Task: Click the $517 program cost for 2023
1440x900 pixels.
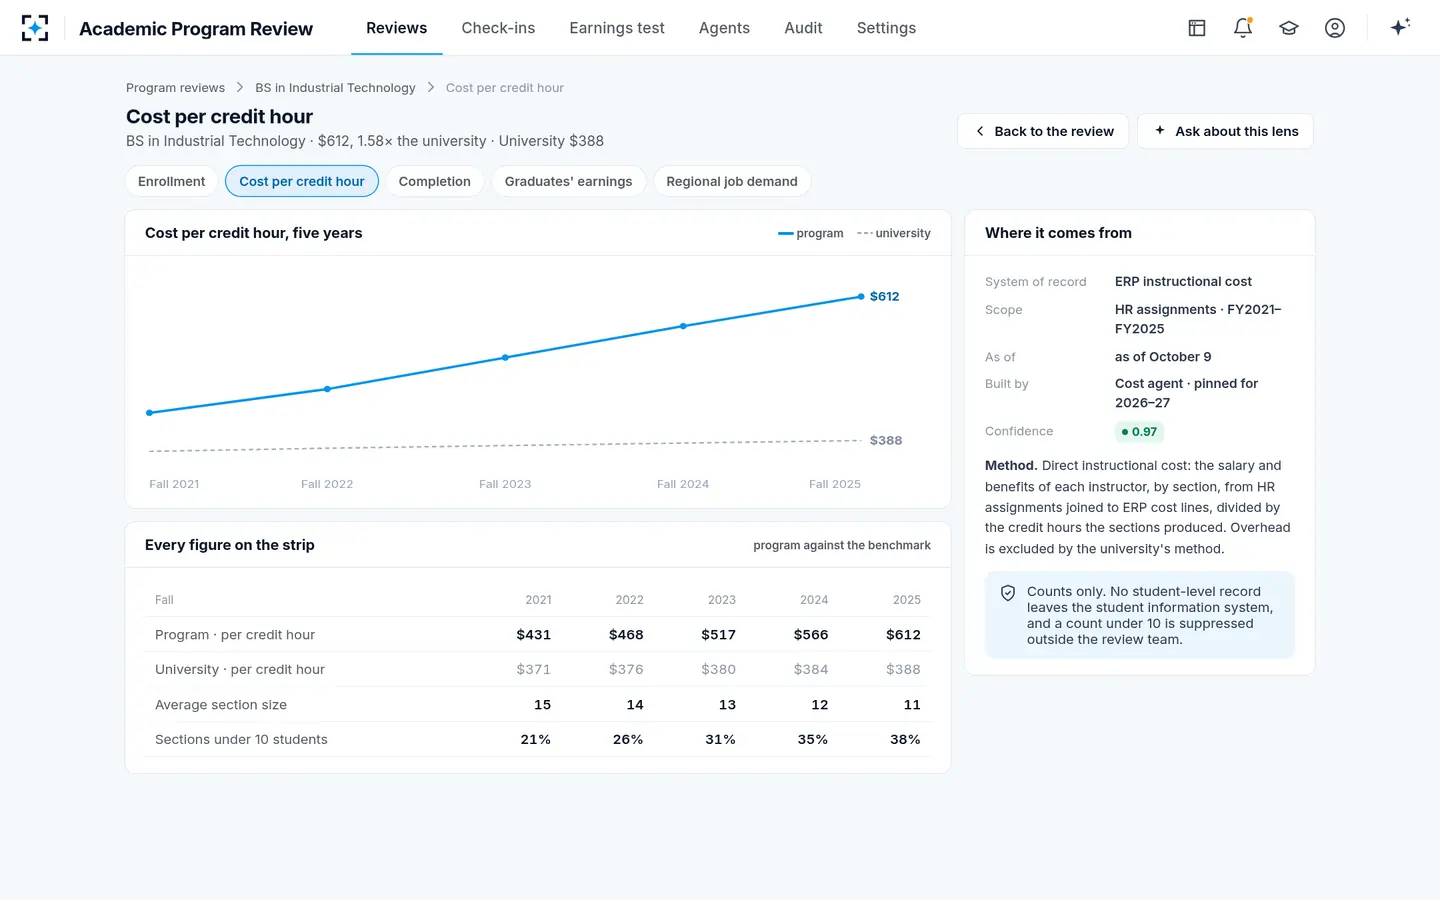Action: click(x=718, y=635)
